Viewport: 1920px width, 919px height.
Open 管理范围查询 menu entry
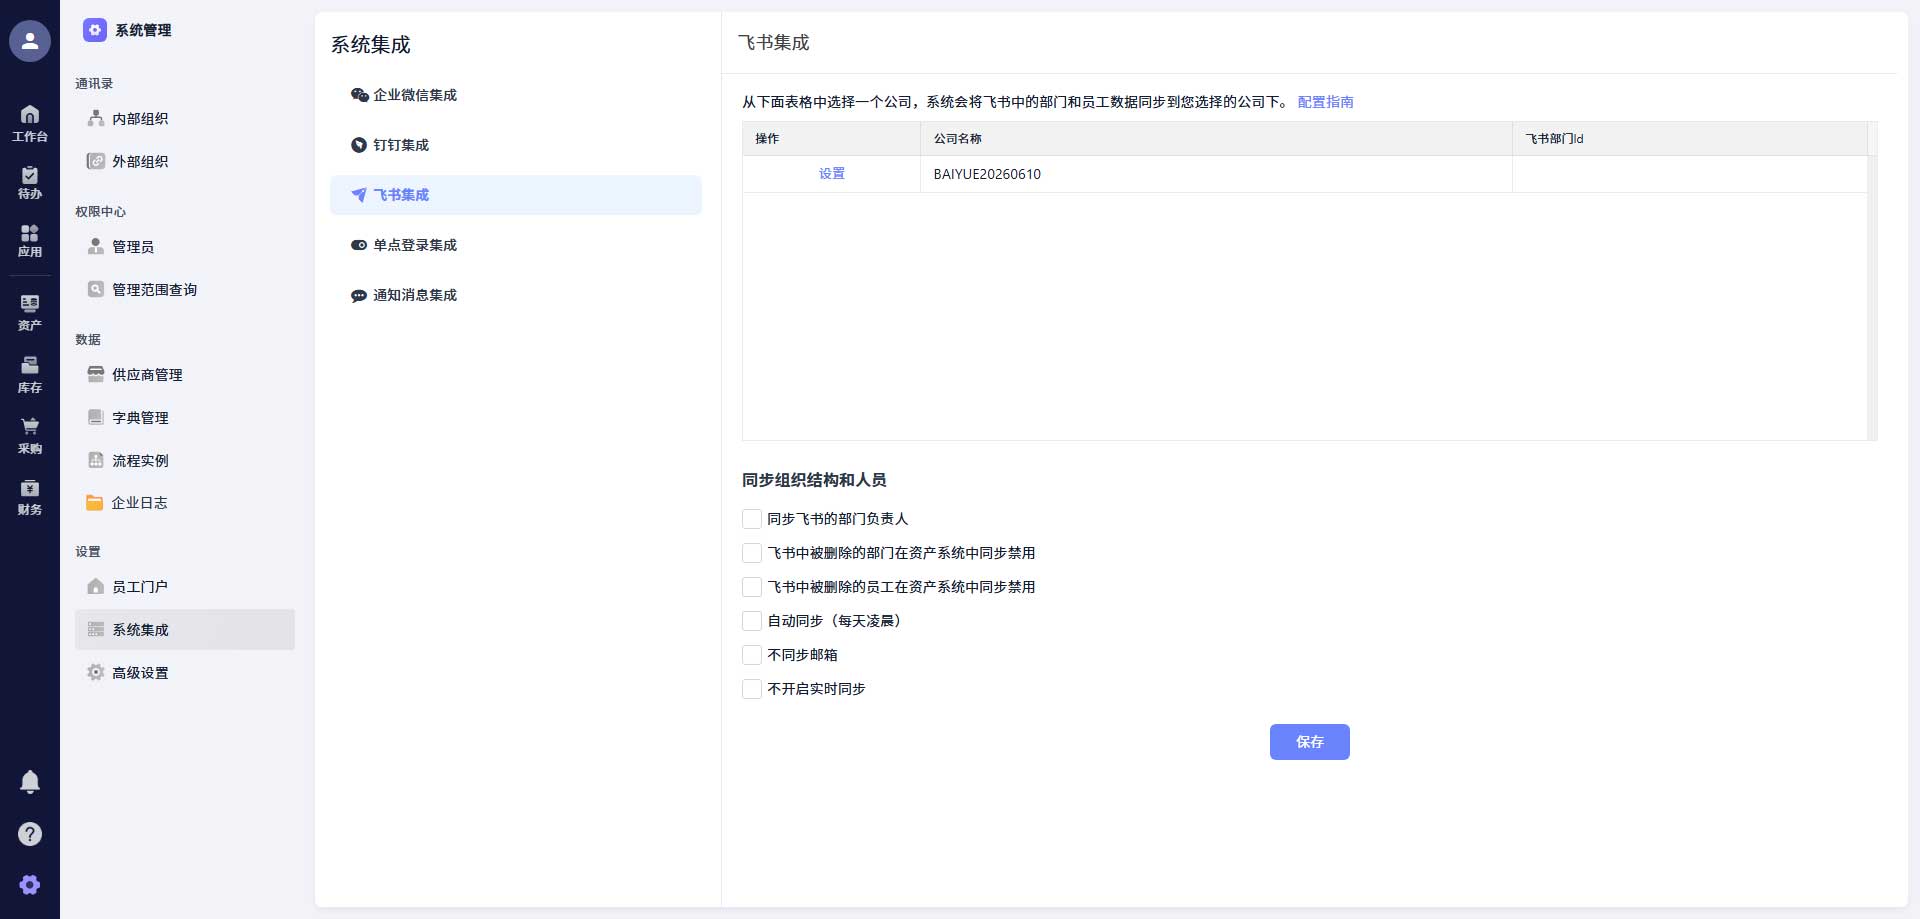pos(185,290)
